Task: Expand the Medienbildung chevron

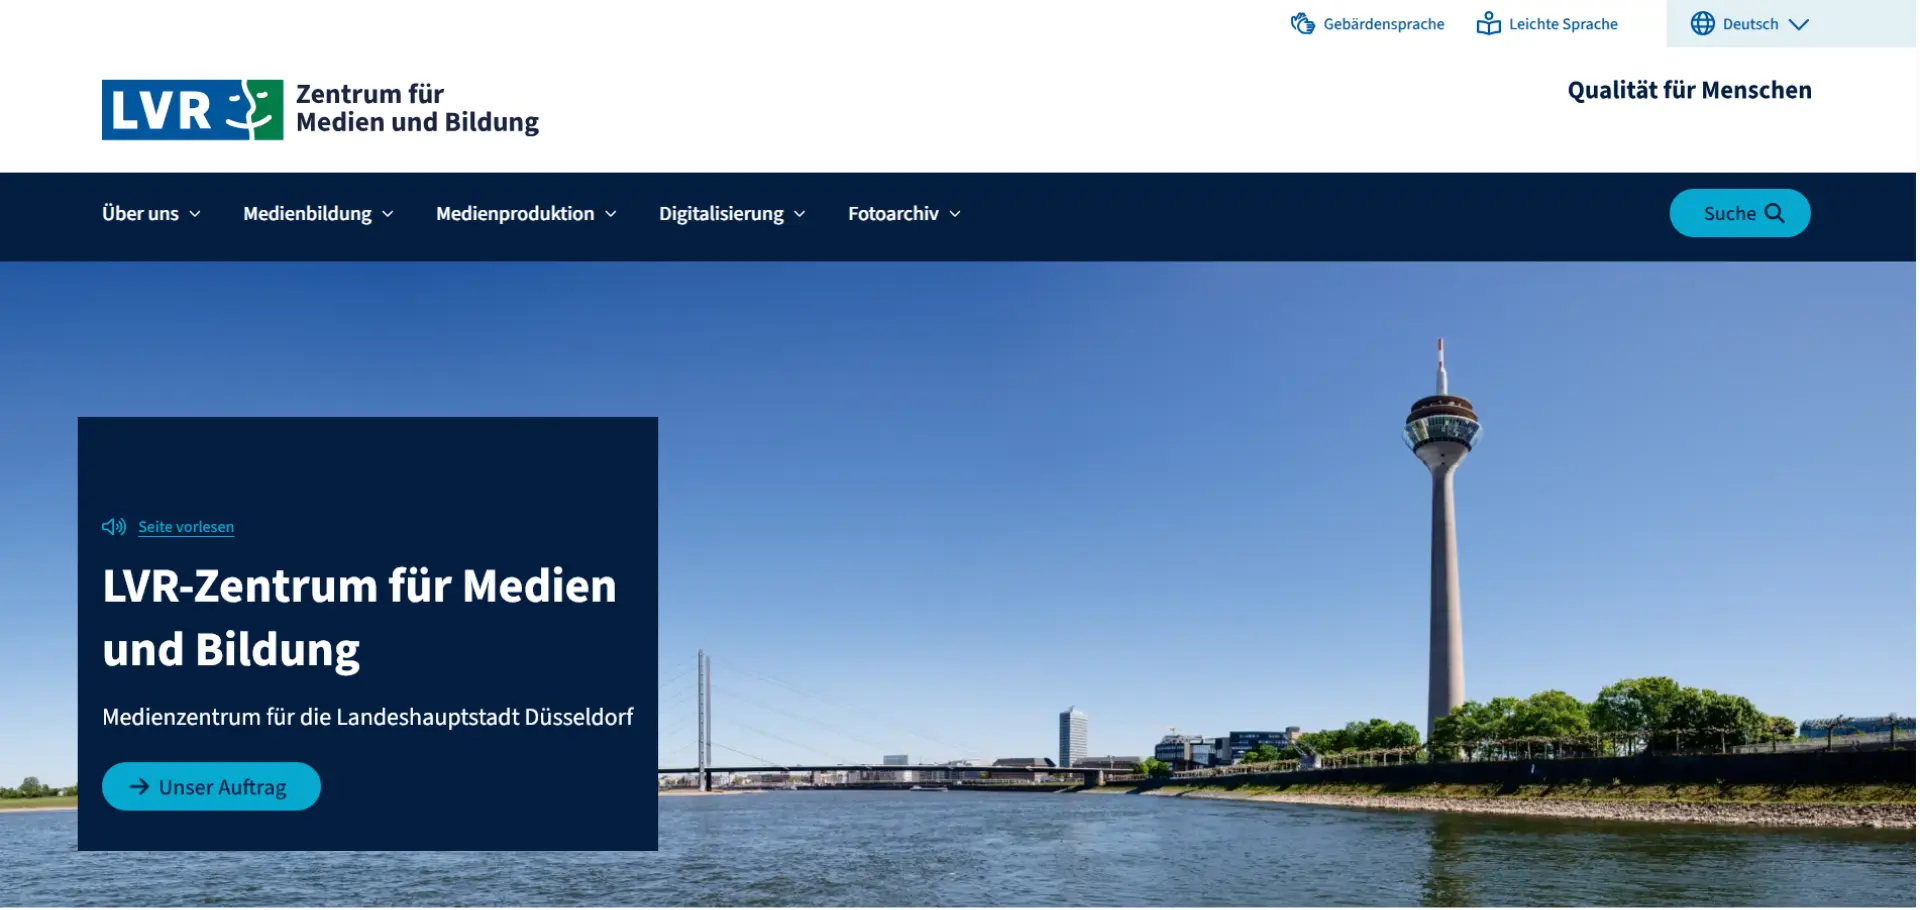Action: point(388,214)
